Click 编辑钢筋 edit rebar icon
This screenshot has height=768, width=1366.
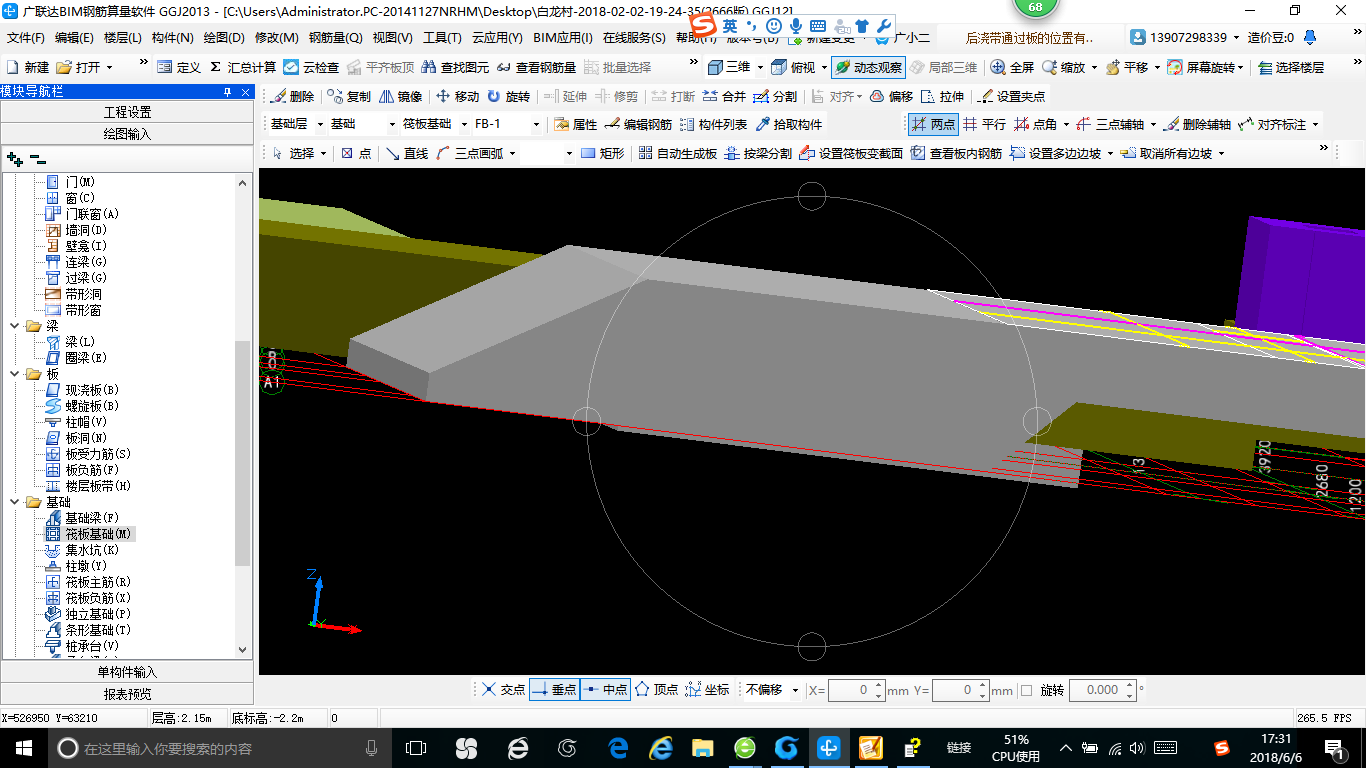point(638,125)
